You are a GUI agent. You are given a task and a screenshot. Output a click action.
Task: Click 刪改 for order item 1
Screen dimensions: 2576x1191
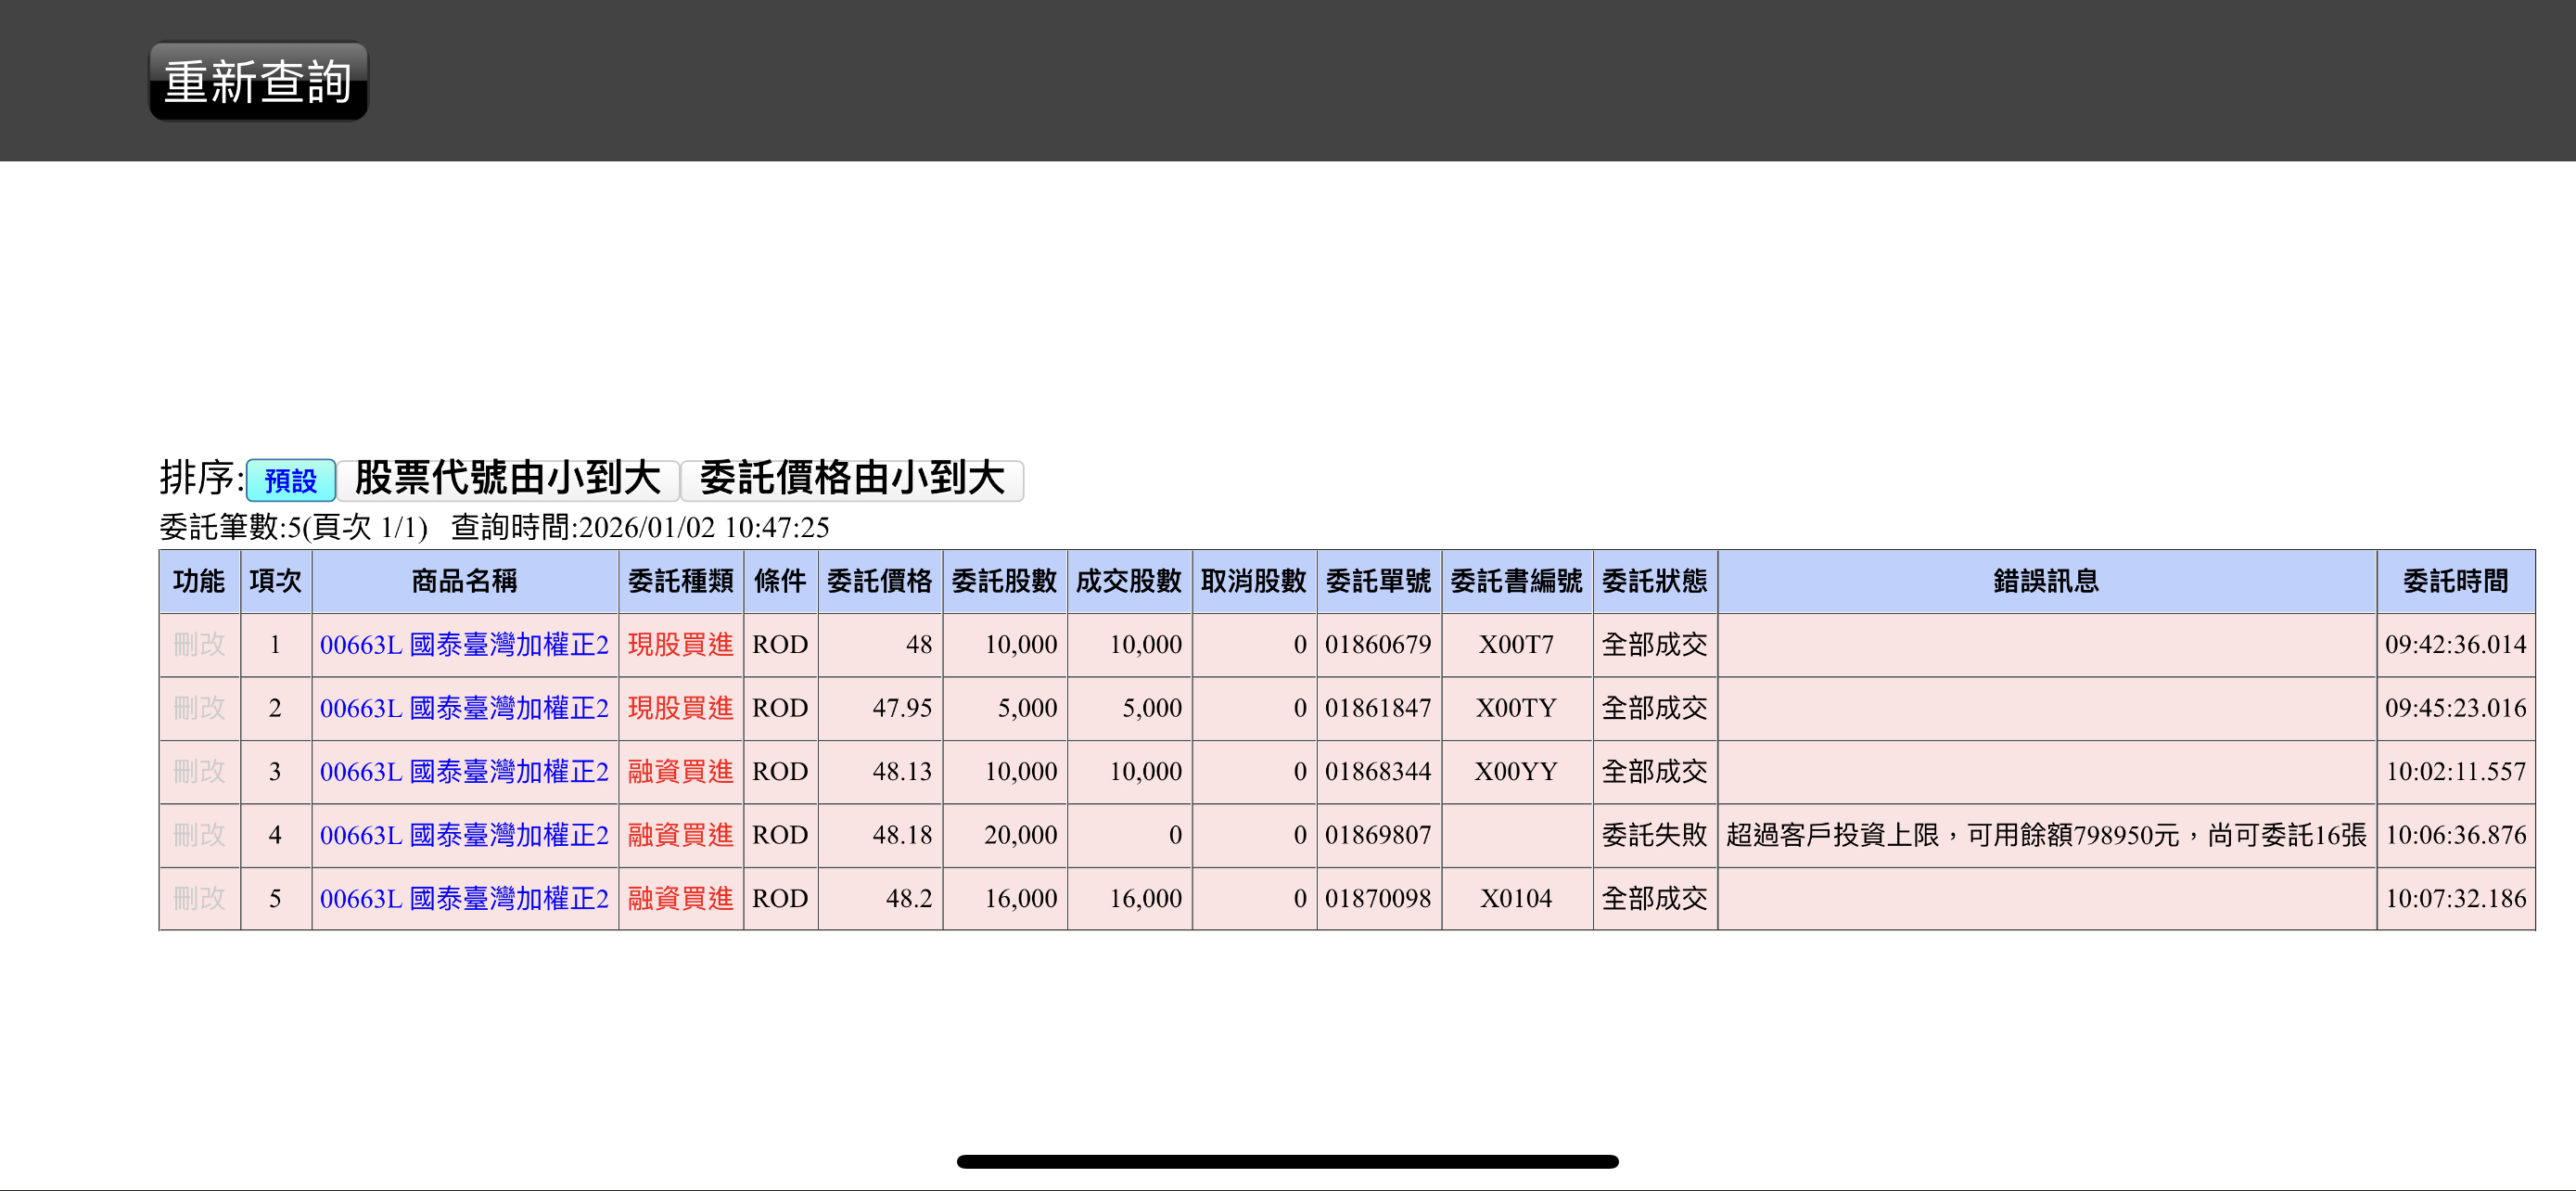click(x=199, y=645)
